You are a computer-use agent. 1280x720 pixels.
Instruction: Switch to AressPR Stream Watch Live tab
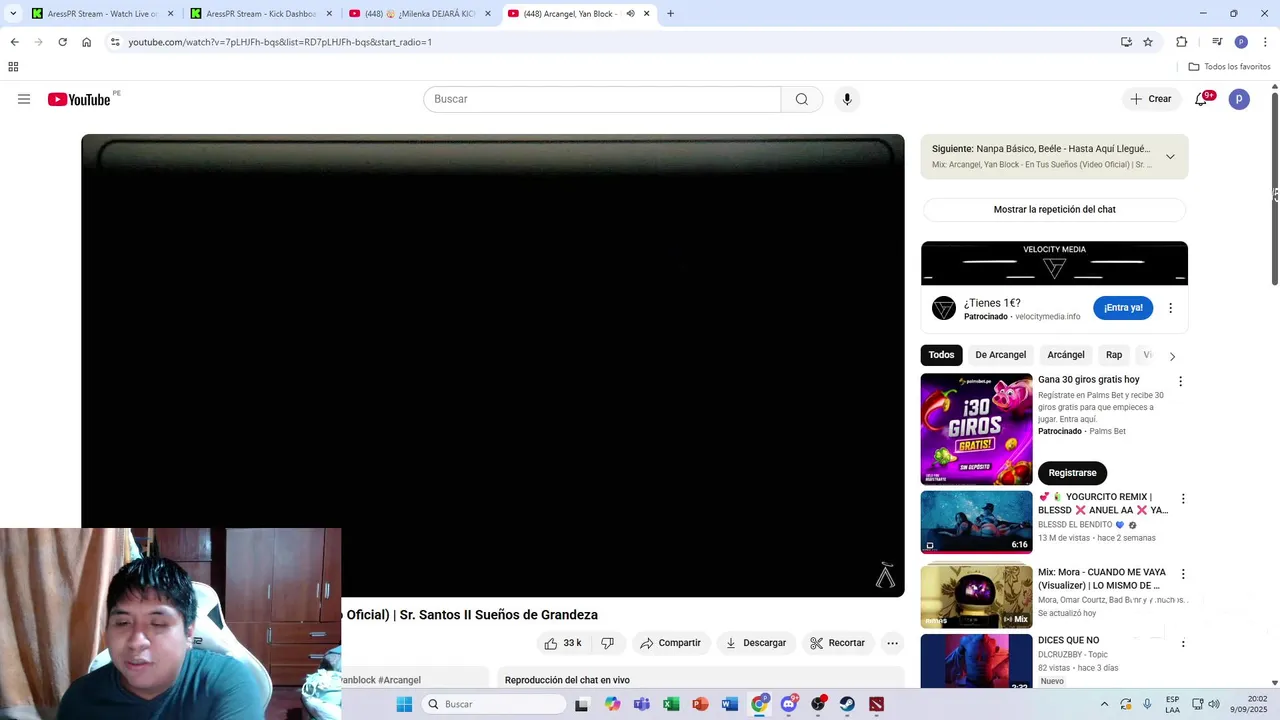pos(102,14)
